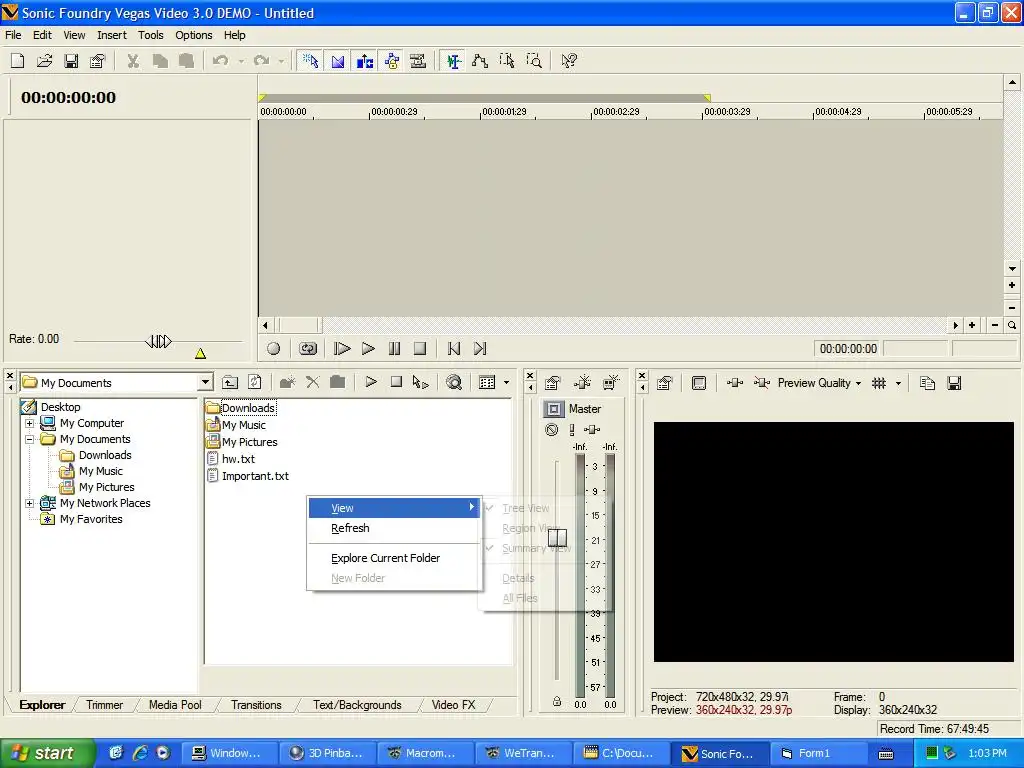Toggle Auto Ripple toolbar icon
The height and width of the screenshot is (768, 1024).
click(x=364, y=61)
